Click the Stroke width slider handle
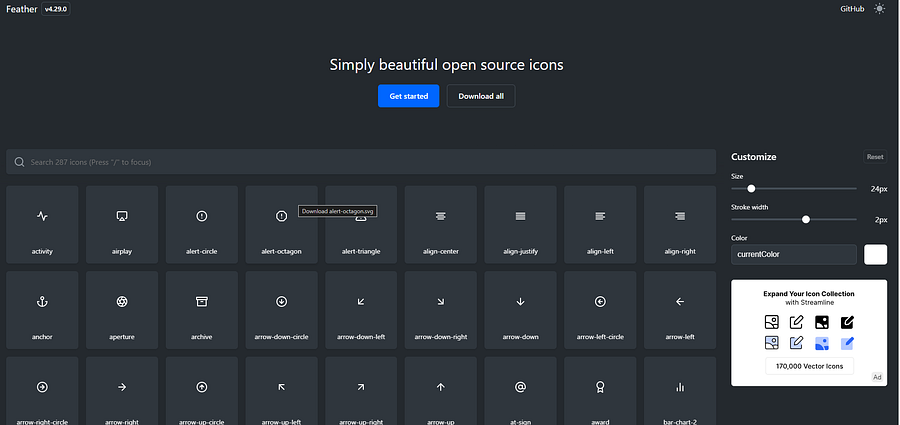The height and width of the screenshot is (425, 900). click(x=806, y=219)
